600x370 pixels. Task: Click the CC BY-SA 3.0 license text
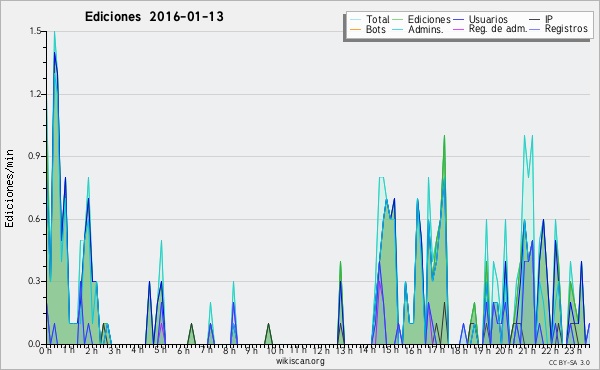[x=569, y=362]
